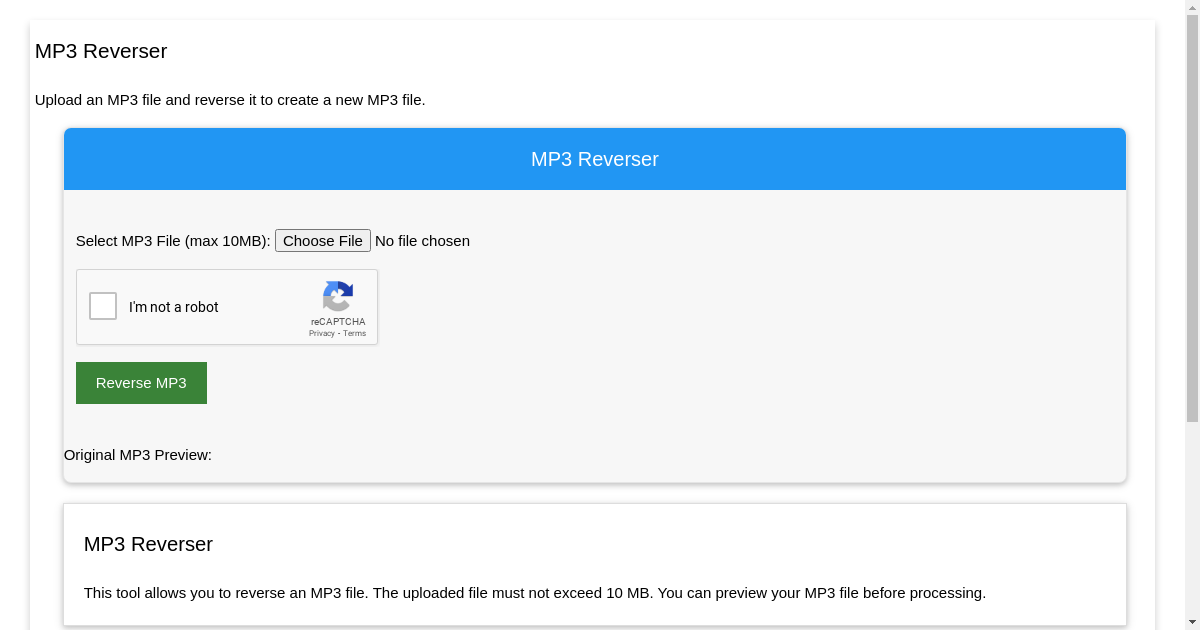The image size is (1200, 630).
Task: Click the "I'm not a robot" label text
Action: click(x=173, y=307)
